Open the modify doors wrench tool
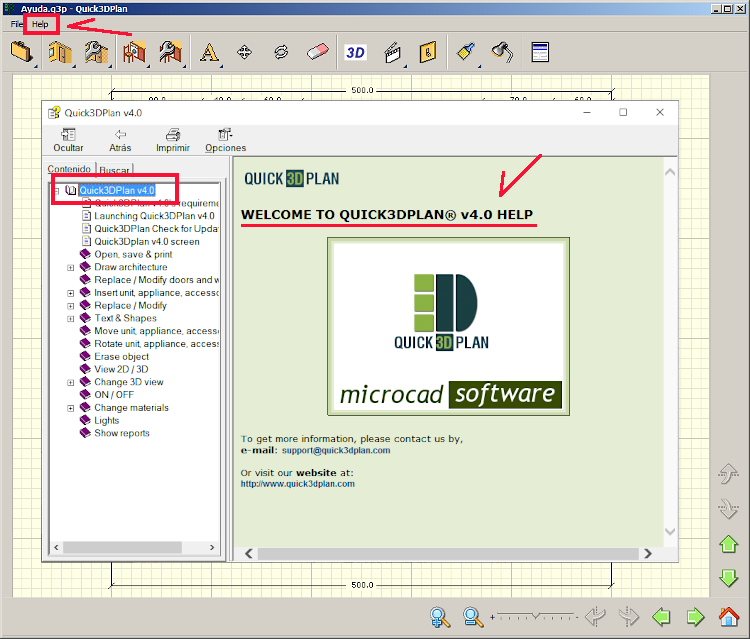The width and height of the screenshot is (750, 639). tap(96, 52)
